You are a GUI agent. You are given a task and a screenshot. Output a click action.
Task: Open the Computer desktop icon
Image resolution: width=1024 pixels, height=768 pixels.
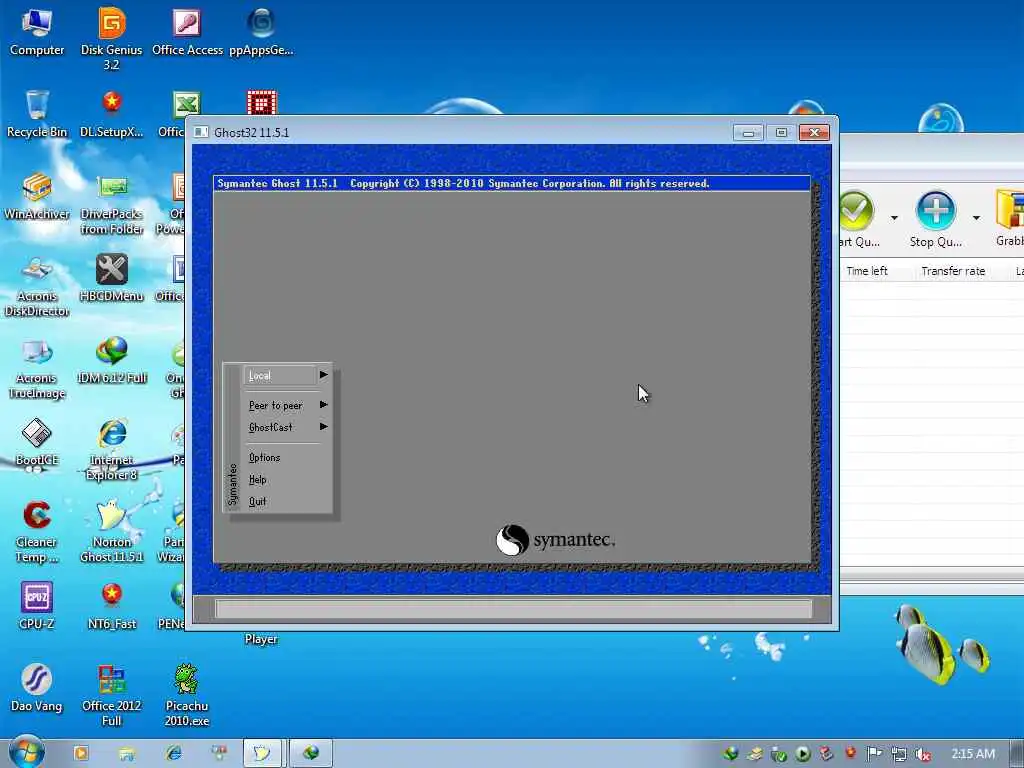37,31
